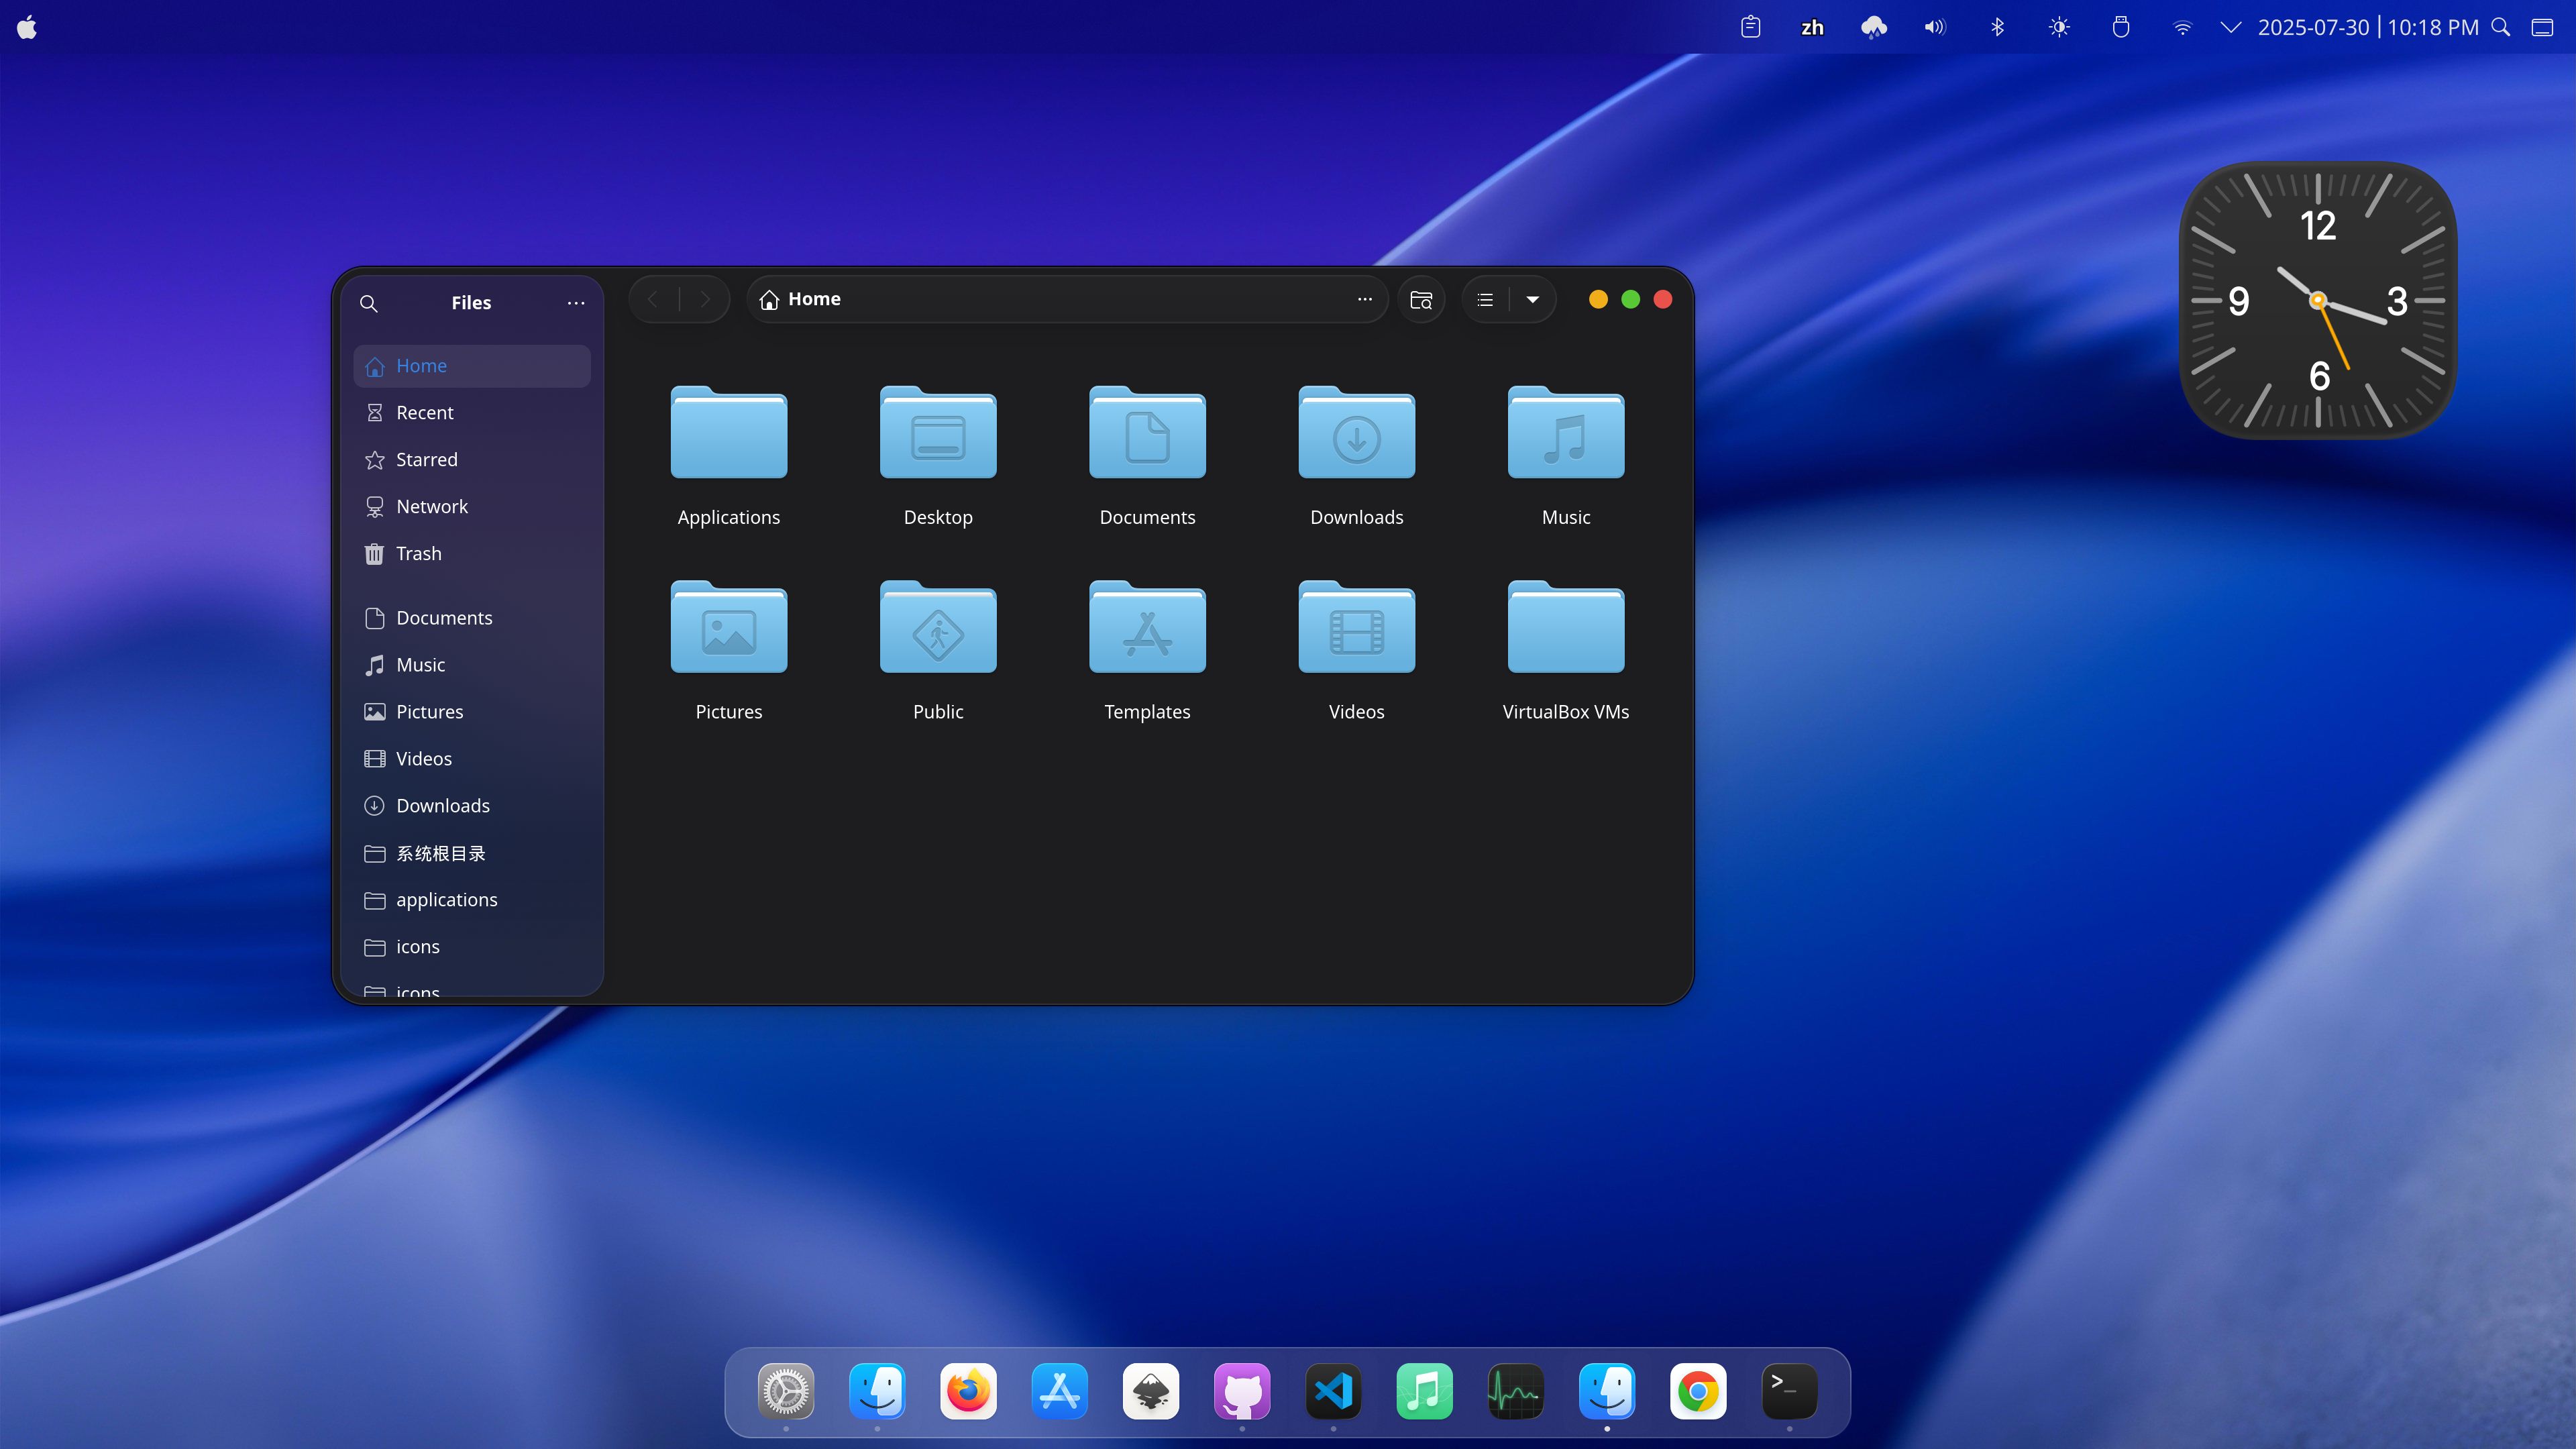Open search in the Files sidebar

[x=369, y=303]
